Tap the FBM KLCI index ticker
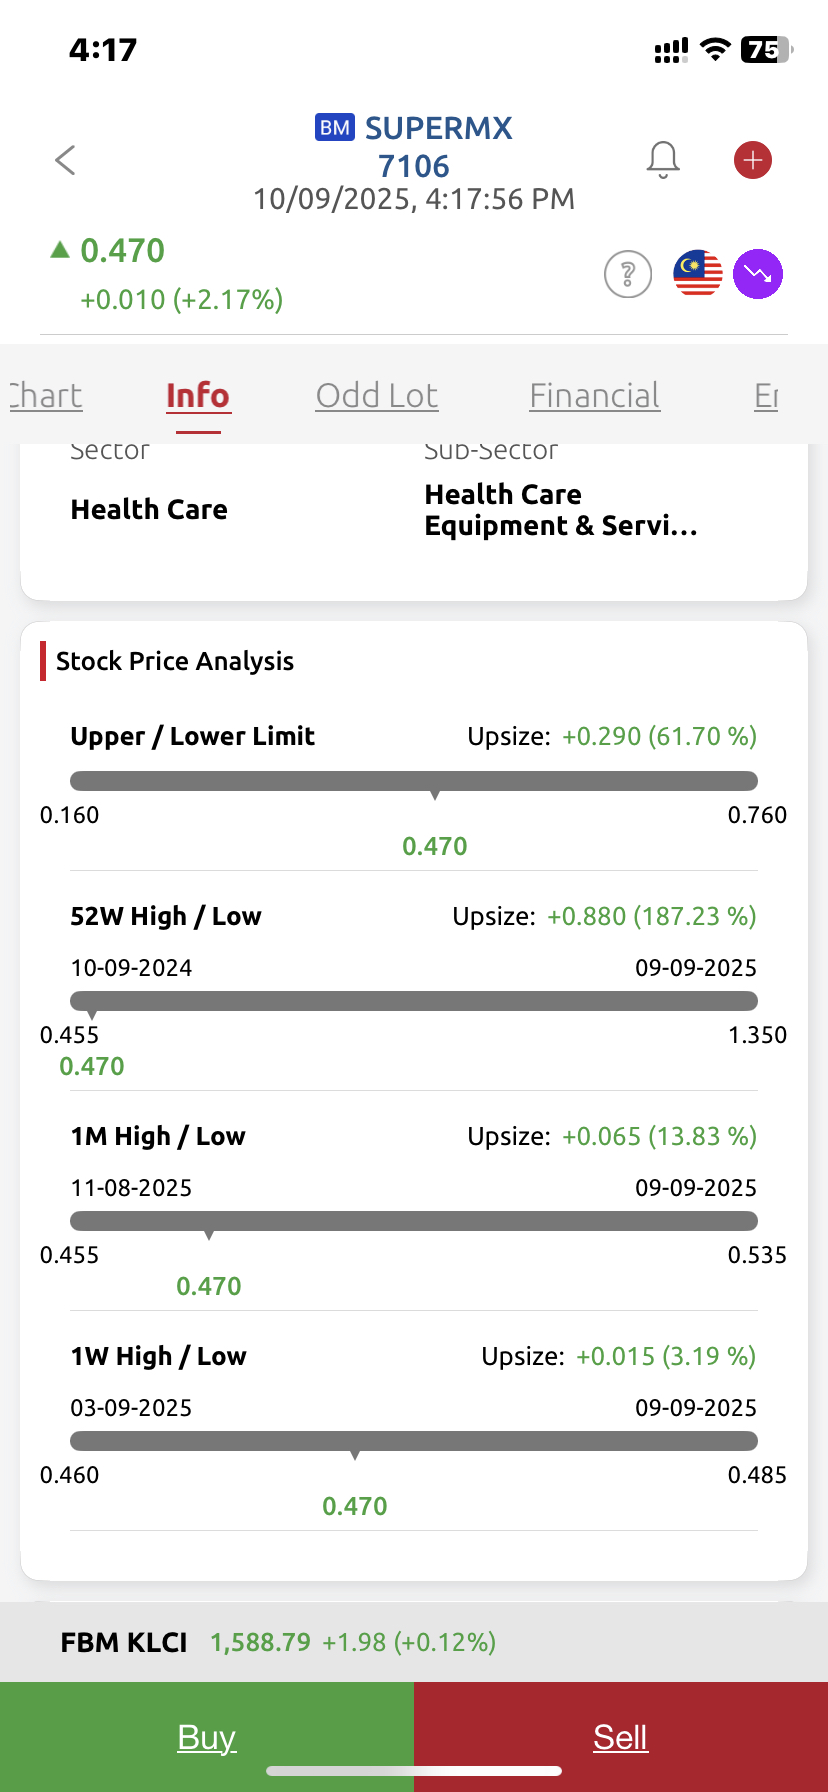 click(278, 1642)
